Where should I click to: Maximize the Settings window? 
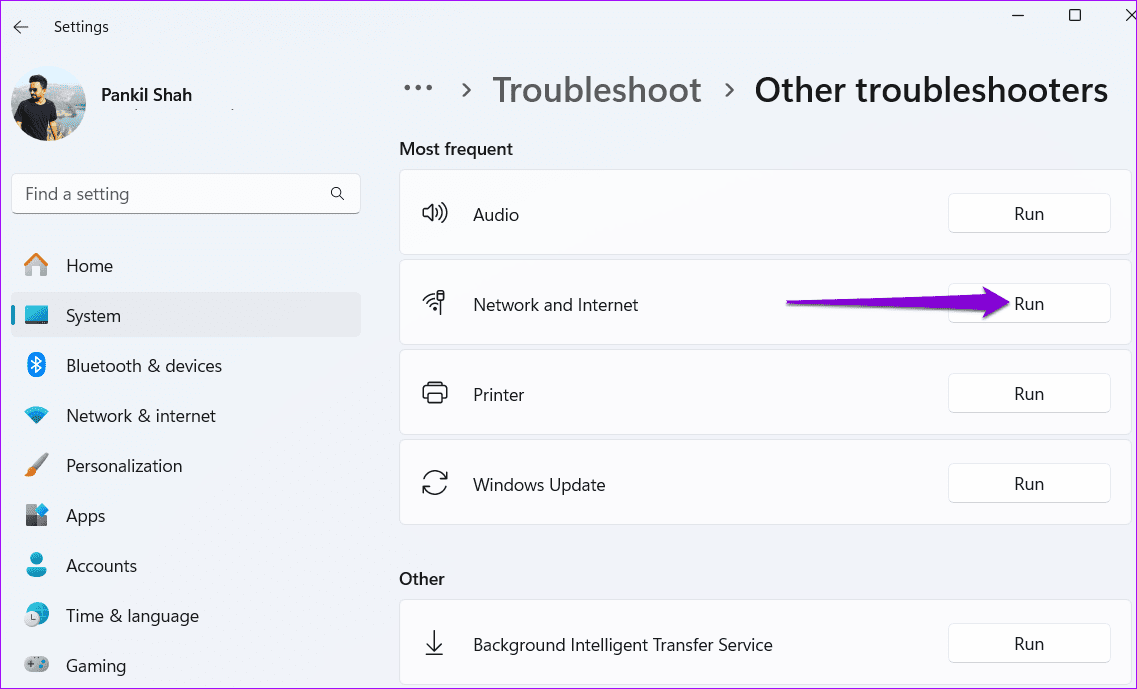click(x=1075, y=15)
